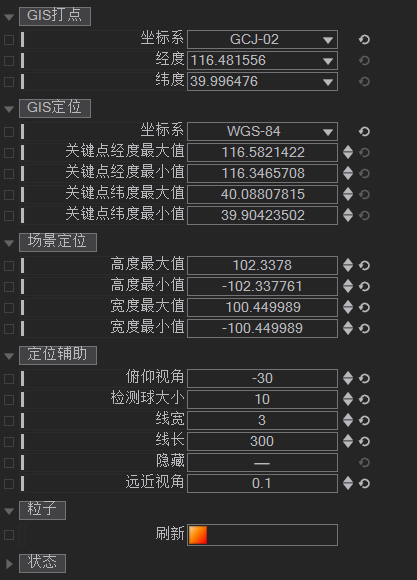This screenshot has height=580, width=417.
Task: Reset the GIS定位 坐标系 value
Action: (x=364, y=131)
